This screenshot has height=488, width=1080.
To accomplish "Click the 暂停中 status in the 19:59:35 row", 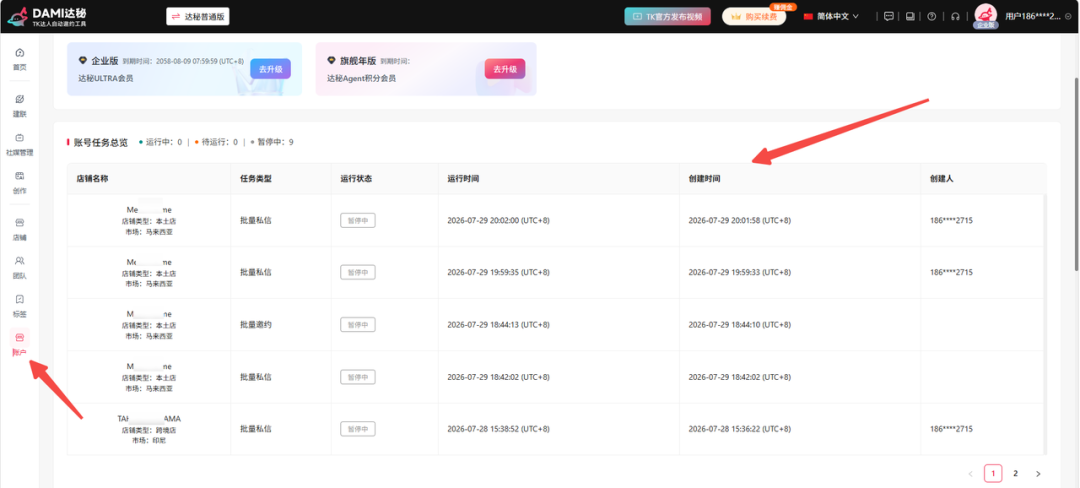I will tap(357, 273).
